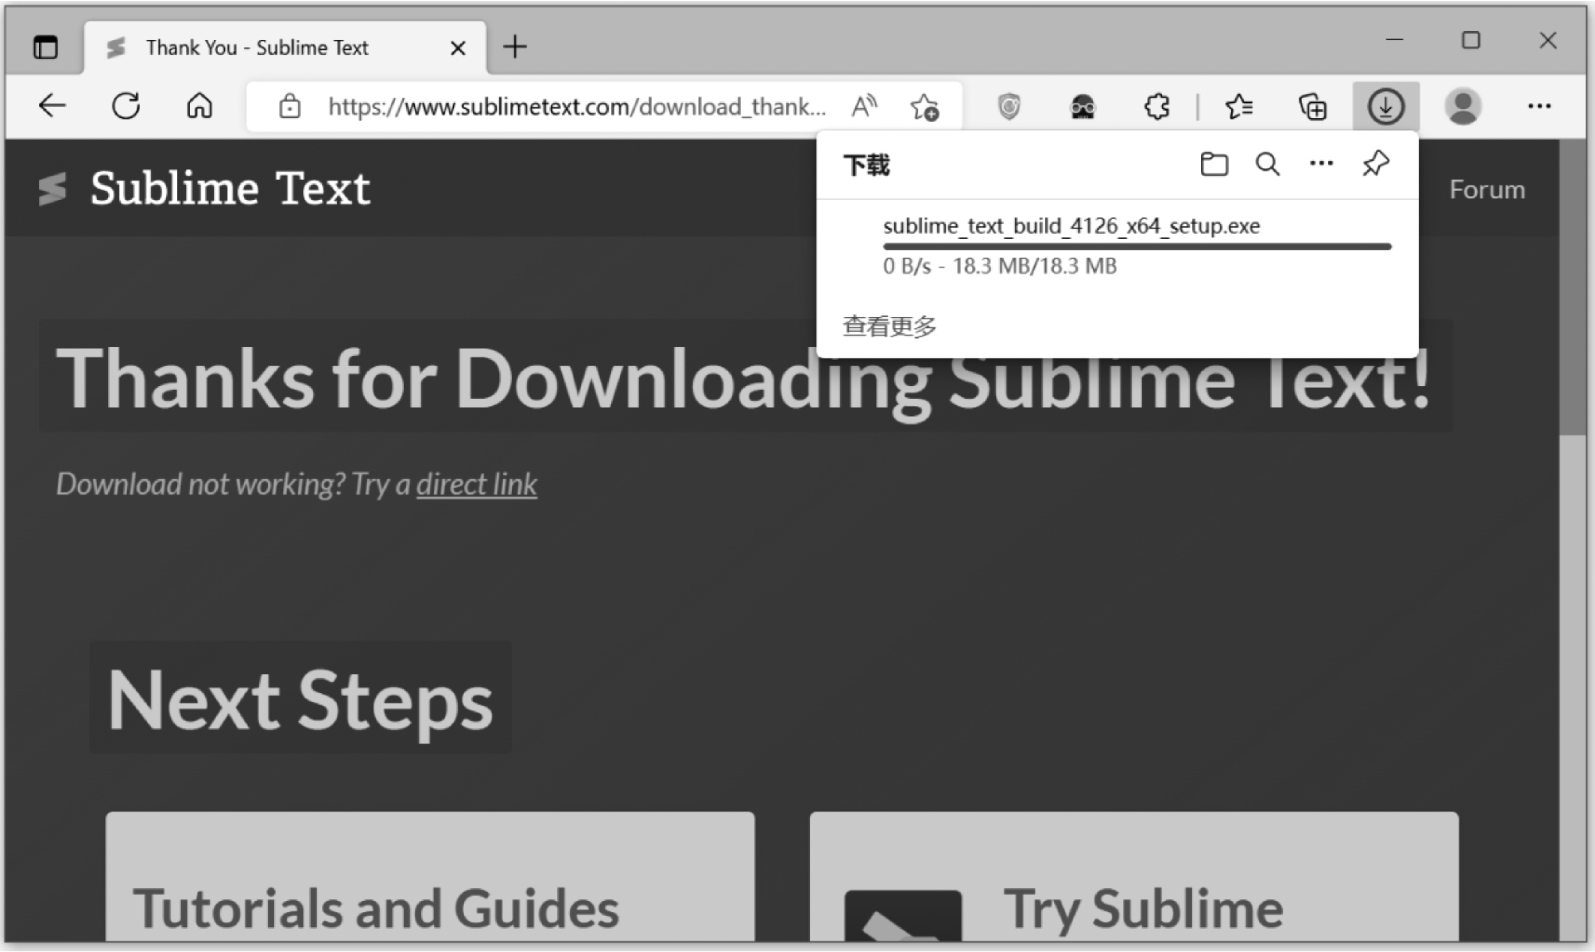1595x952 pixels.
Task: Click the sublime_text_build_4126 download progress bar
Action: coord(1136,246)
